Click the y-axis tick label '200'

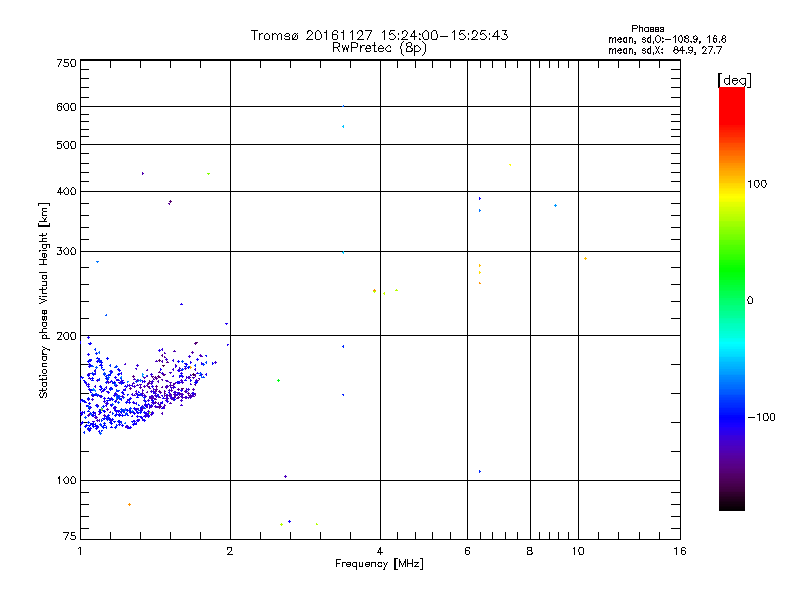(66, 336)
